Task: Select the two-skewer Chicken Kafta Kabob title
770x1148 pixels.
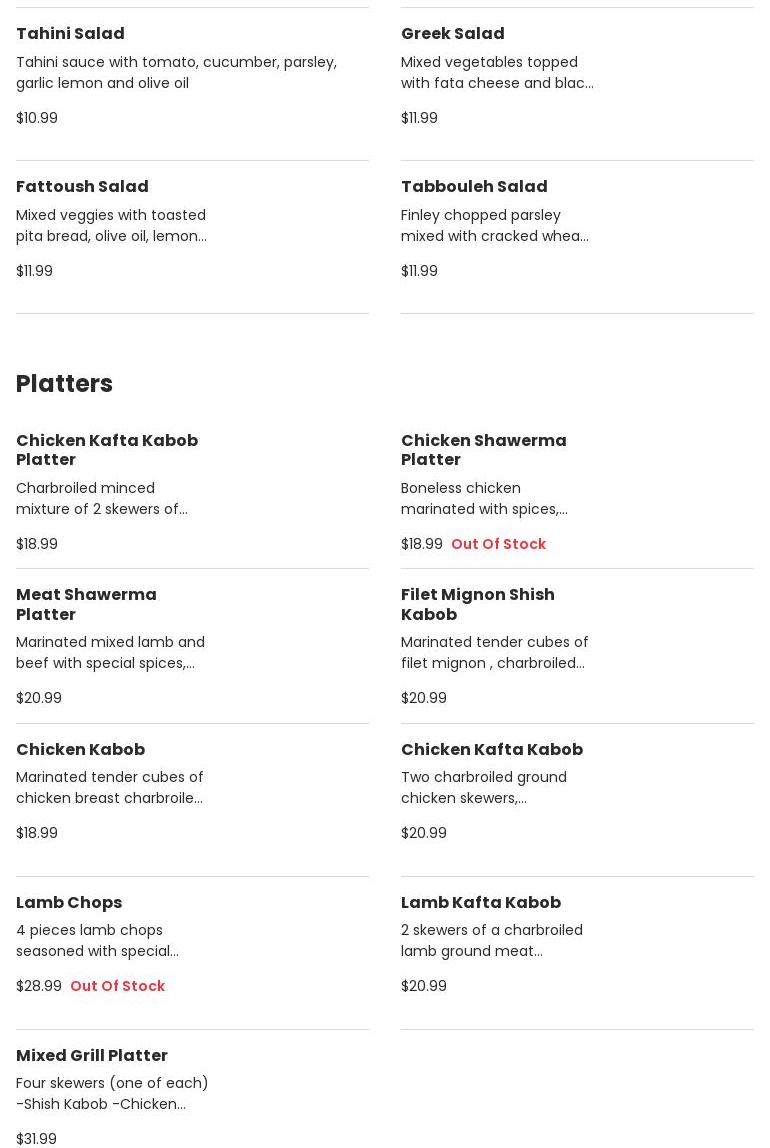Action: (x=491, y=749)
